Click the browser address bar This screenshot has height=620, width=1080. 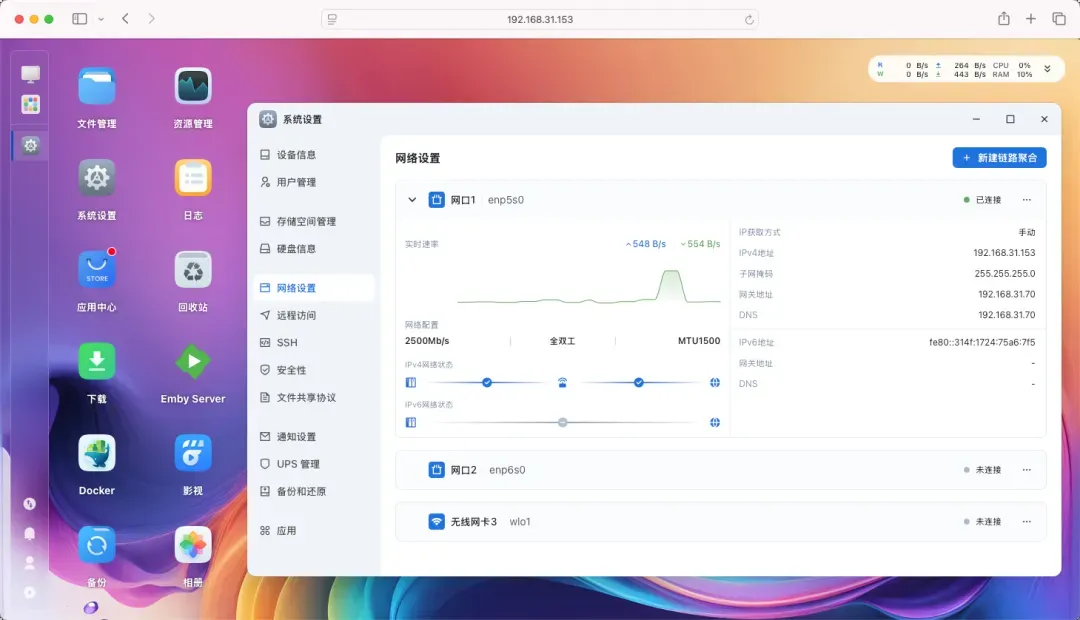pyautogui.click(x=540, y=19)
